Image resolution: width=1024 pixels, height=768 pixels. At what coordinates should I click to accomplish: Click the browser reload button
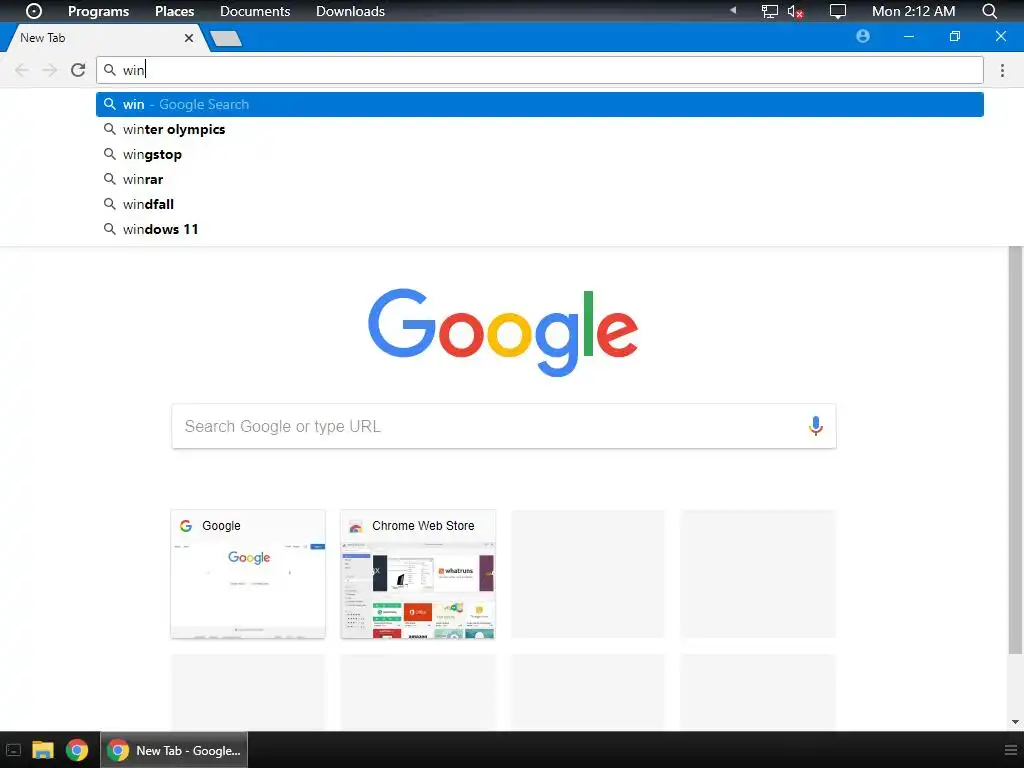click(78, 70)
